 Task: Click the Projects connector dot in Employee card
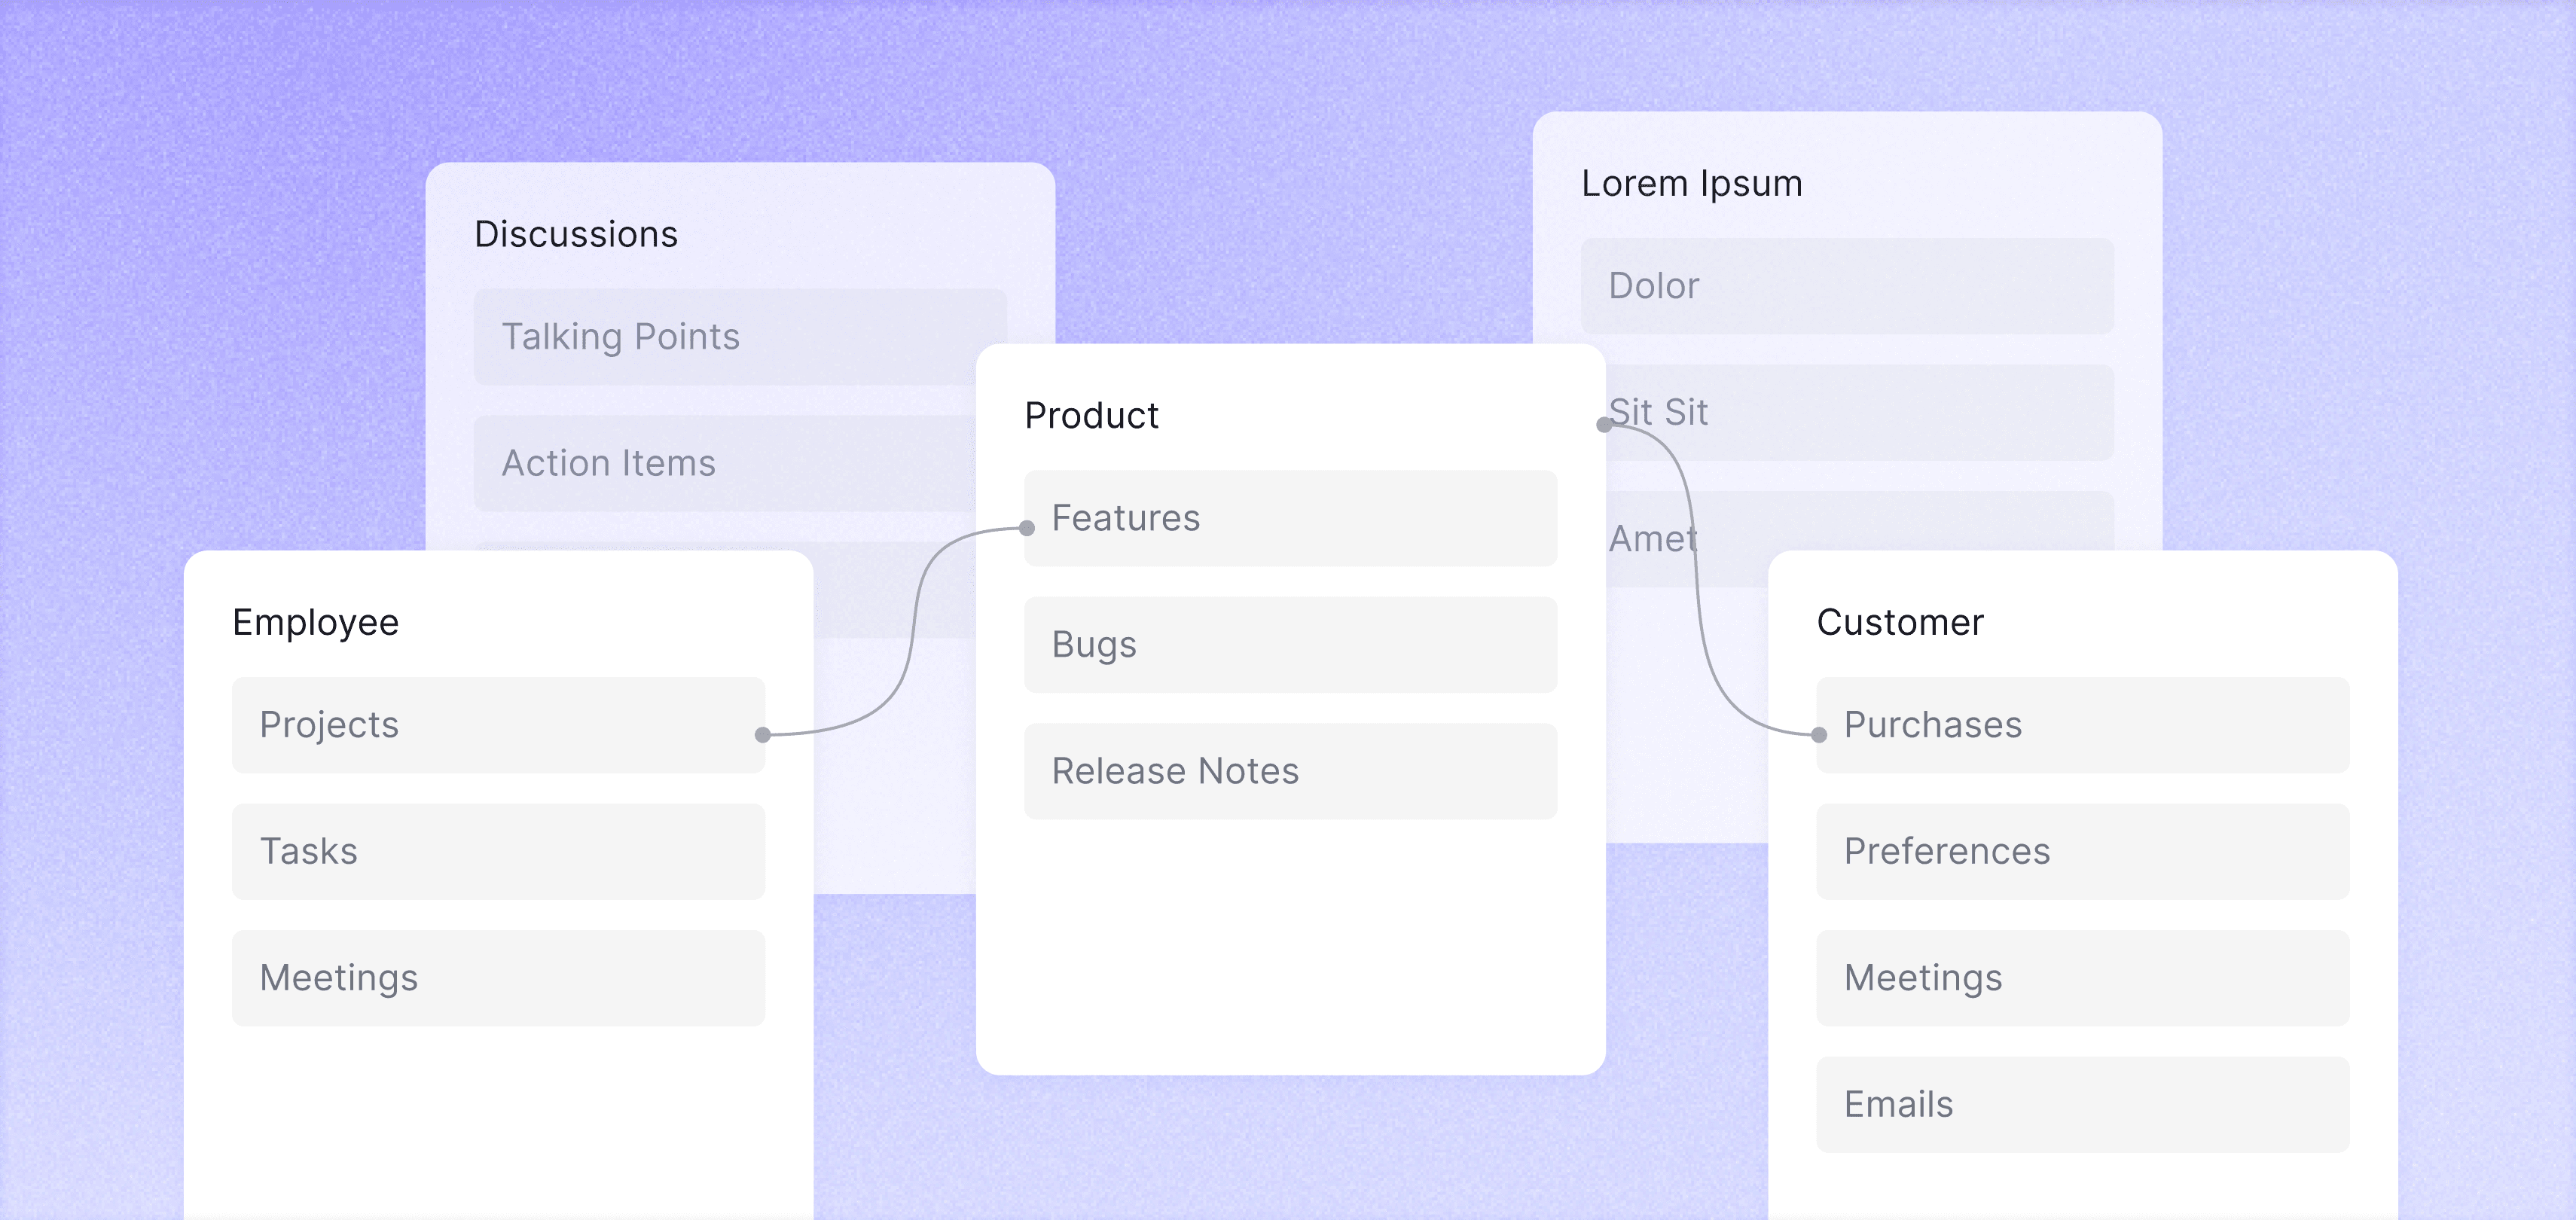point(762,735)
